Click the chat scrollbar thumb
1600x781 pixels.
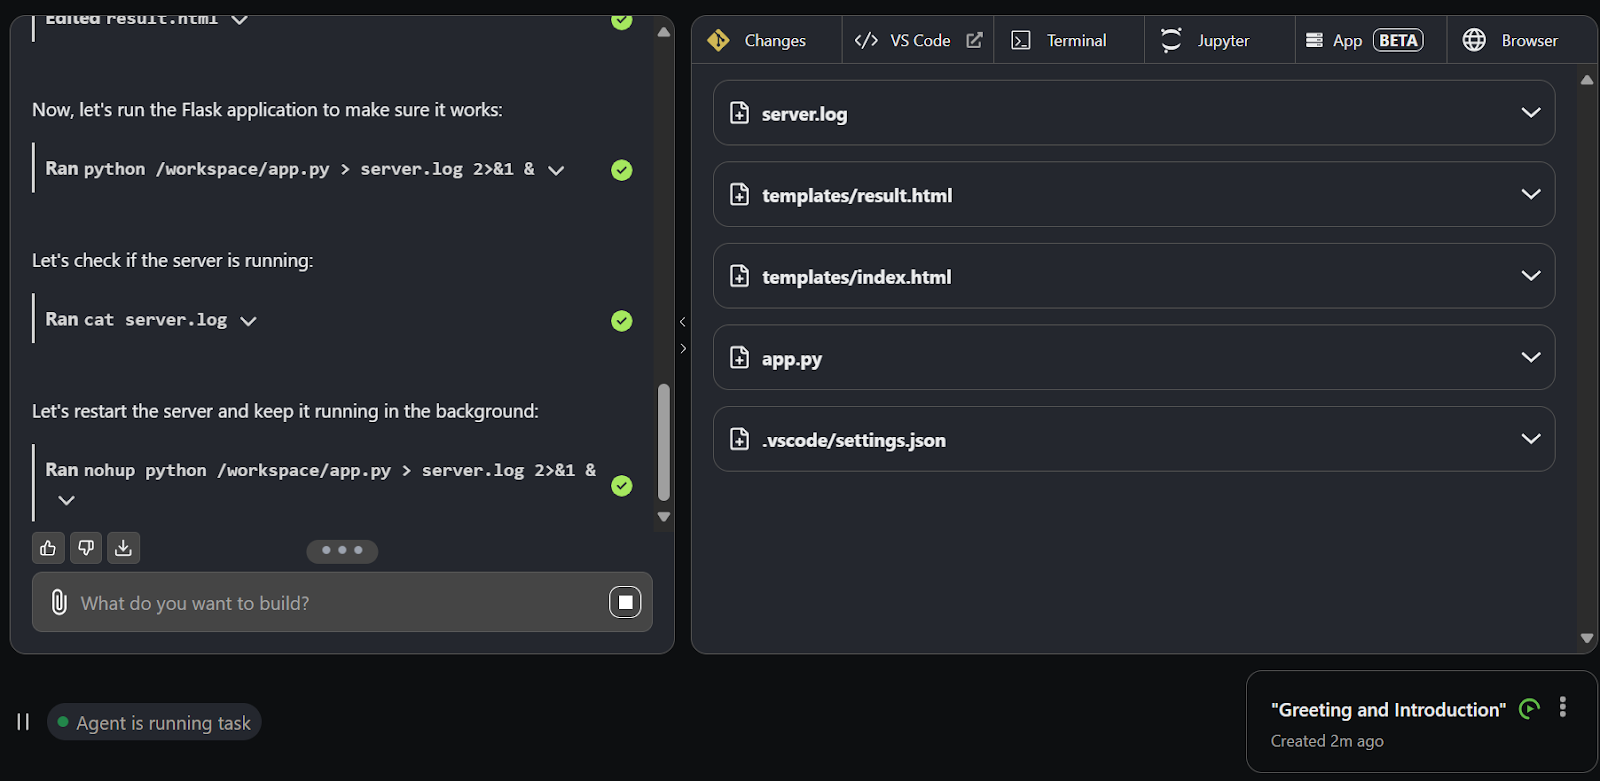pos(664,442)
